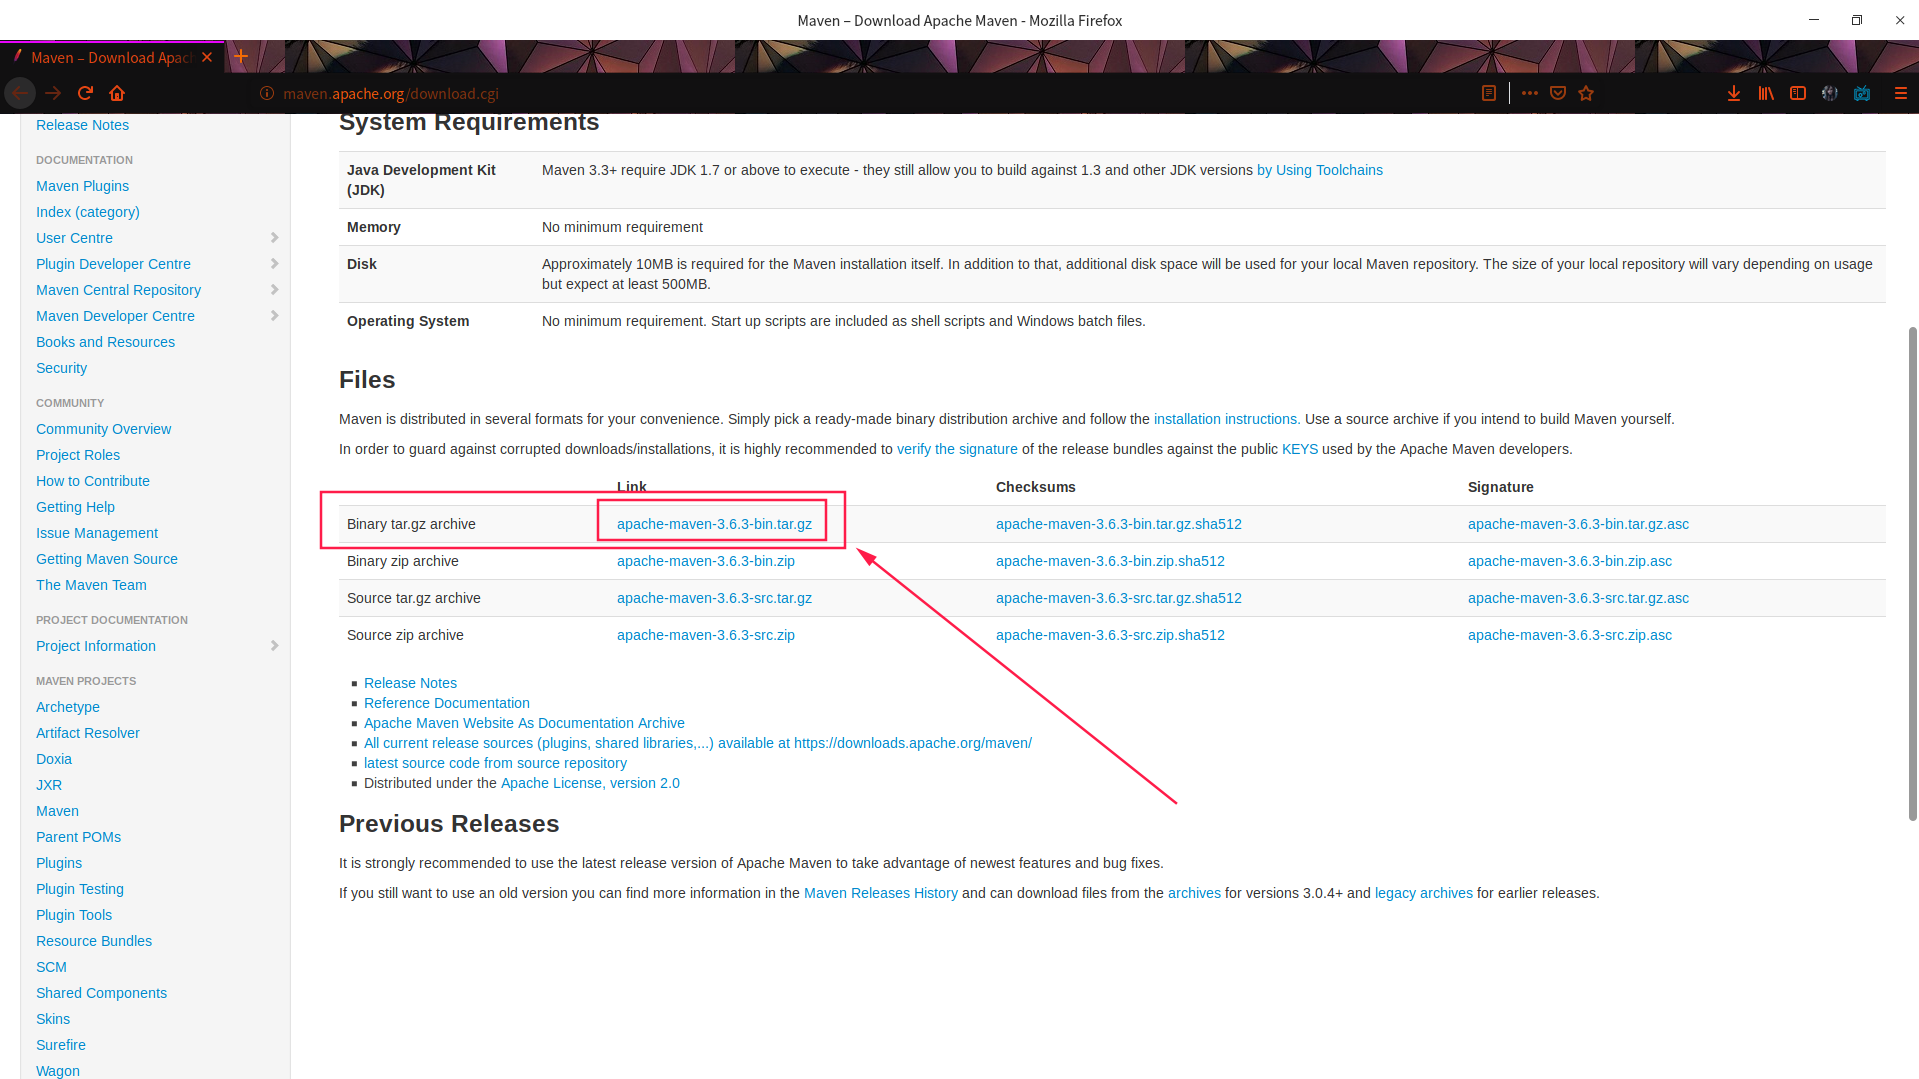Open a new tab with plus button

tap(241, 57)
